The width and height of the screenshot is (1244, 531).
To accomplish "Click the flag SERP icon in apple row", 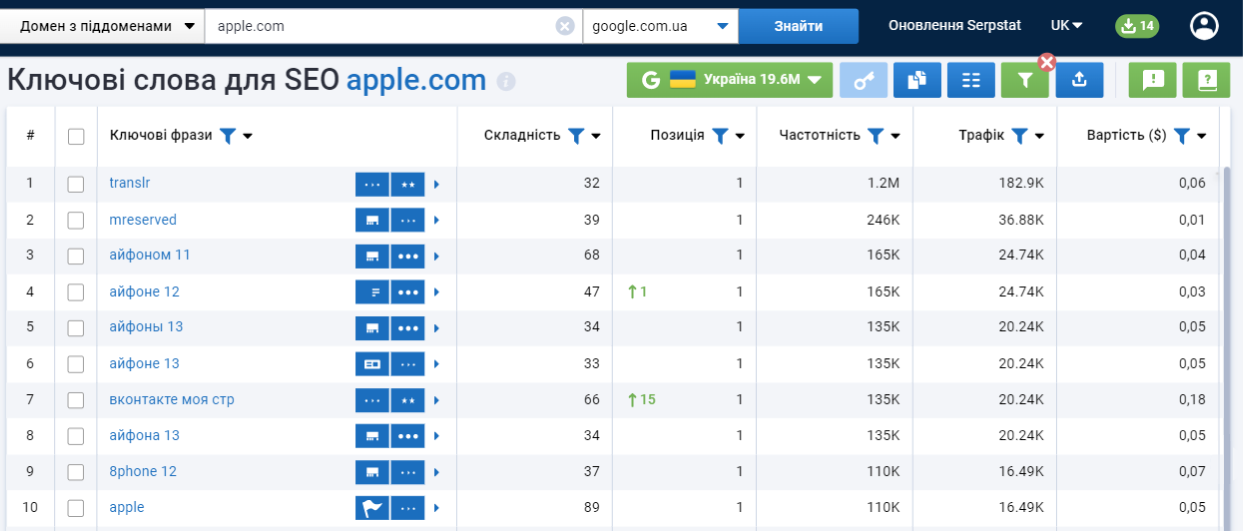I will (372, 508).
